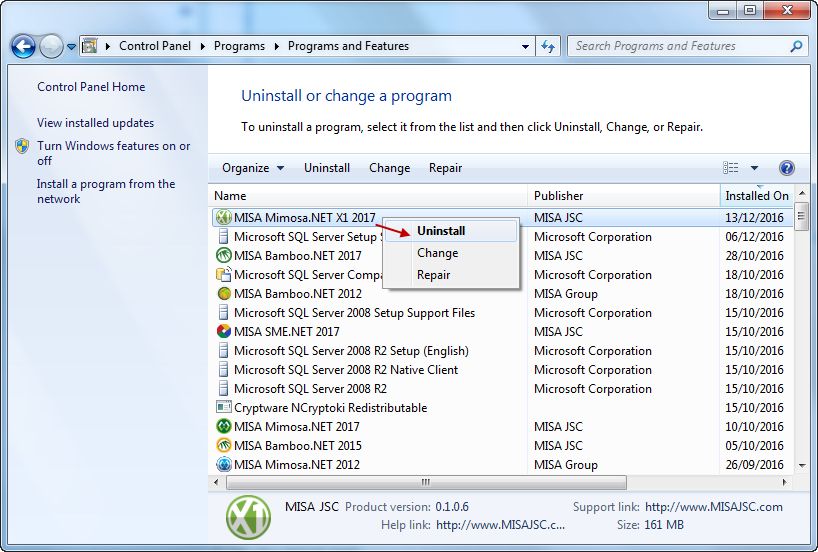Open the view options dropdown arrow
This screenshot has height=552, width=818.
(x=754, y=168)
